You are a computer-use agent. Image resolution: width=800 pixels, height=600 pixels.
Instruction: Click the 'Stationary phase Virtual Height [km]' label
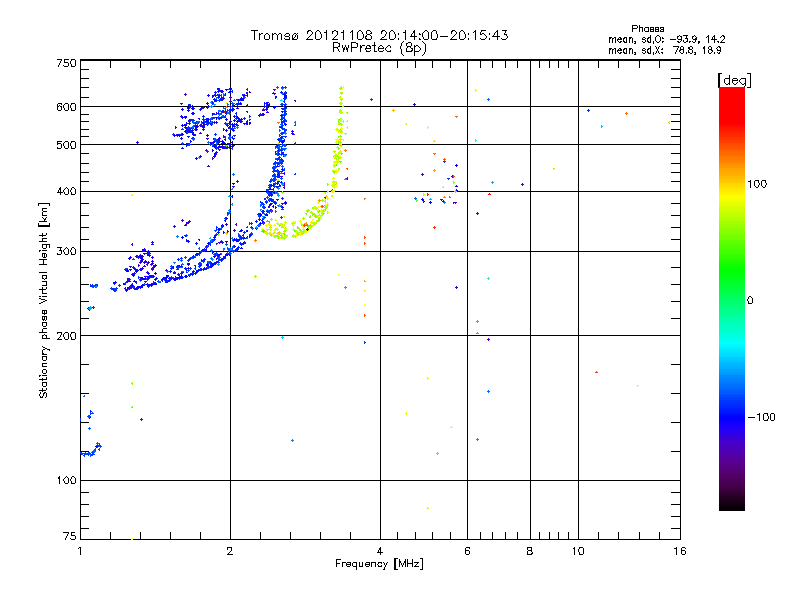click(44, 300)
